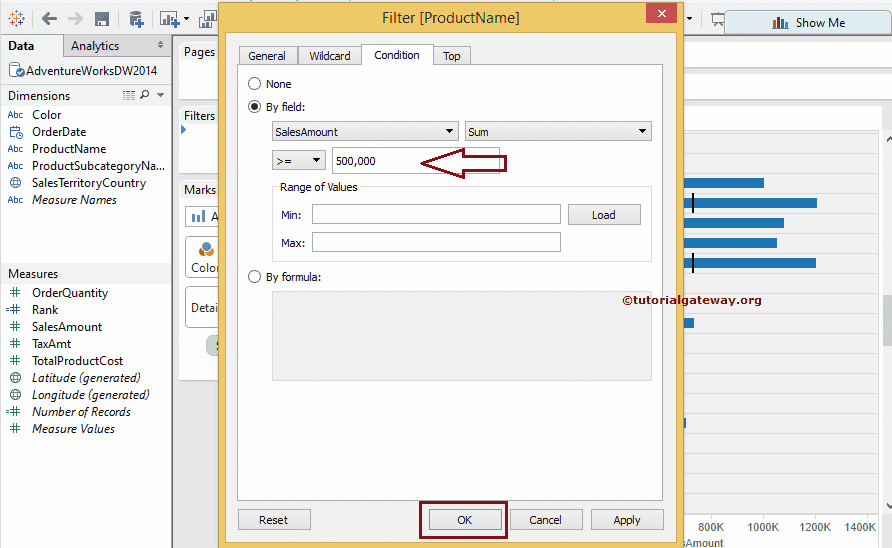Select the Measure Values field

pyautogui.click(x=73, y=428)
